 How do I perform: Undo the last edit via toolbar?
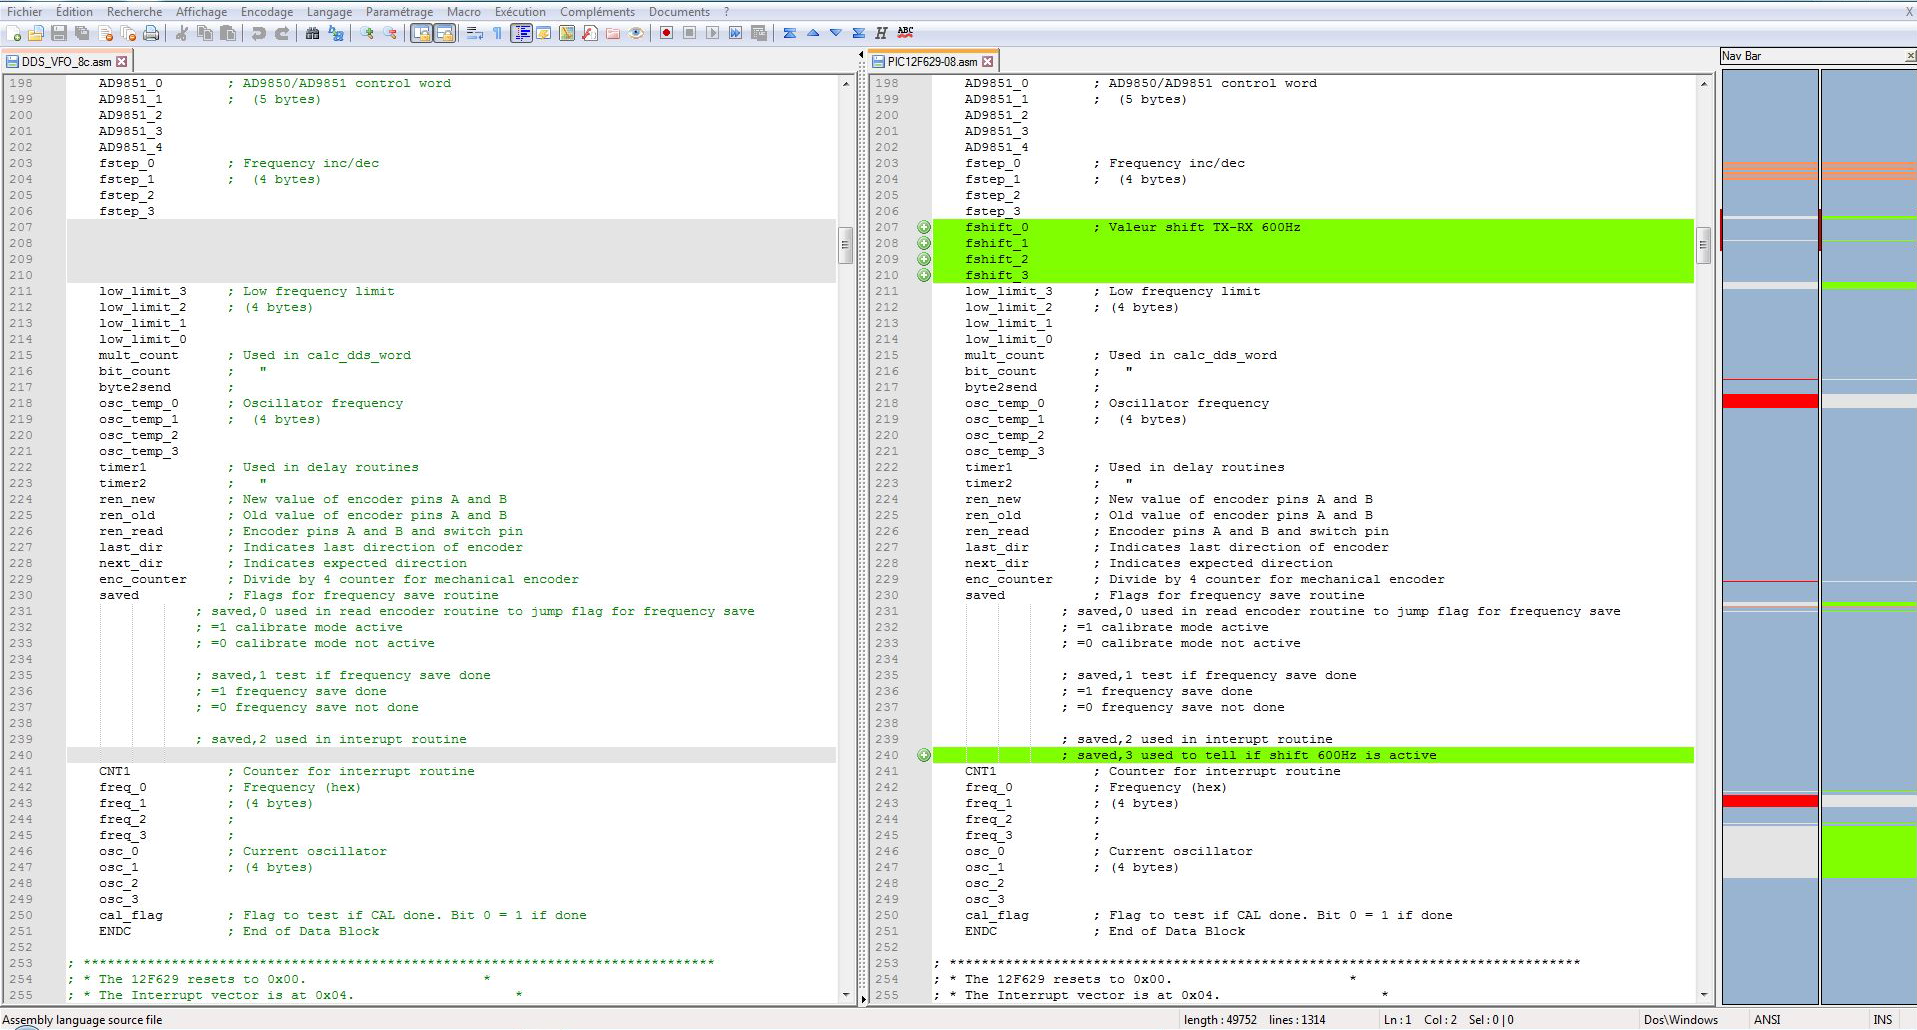pyautogui.click(x=258, y=33)
